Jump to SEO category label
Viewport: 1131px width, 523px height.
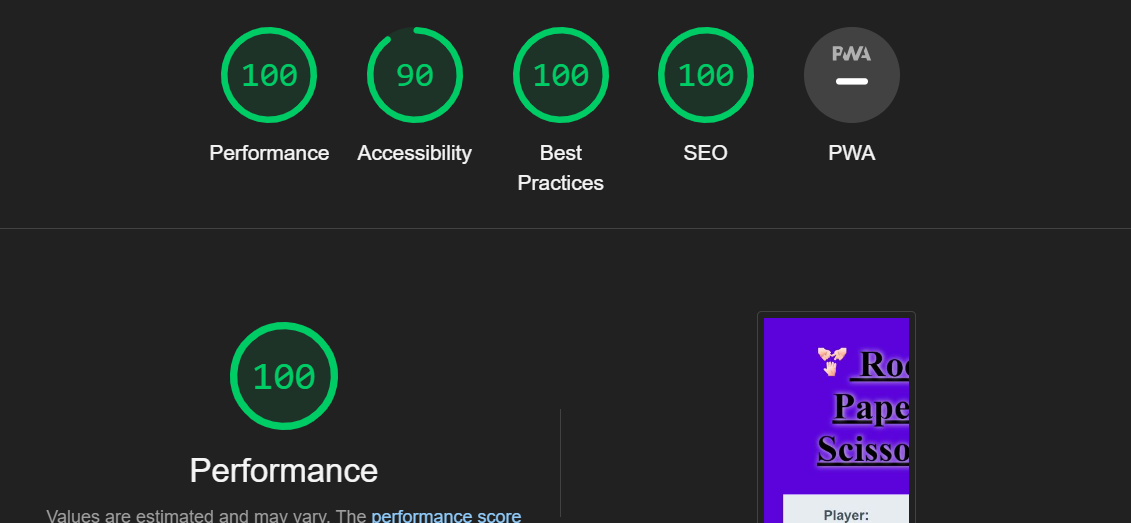tap(705, 153)
